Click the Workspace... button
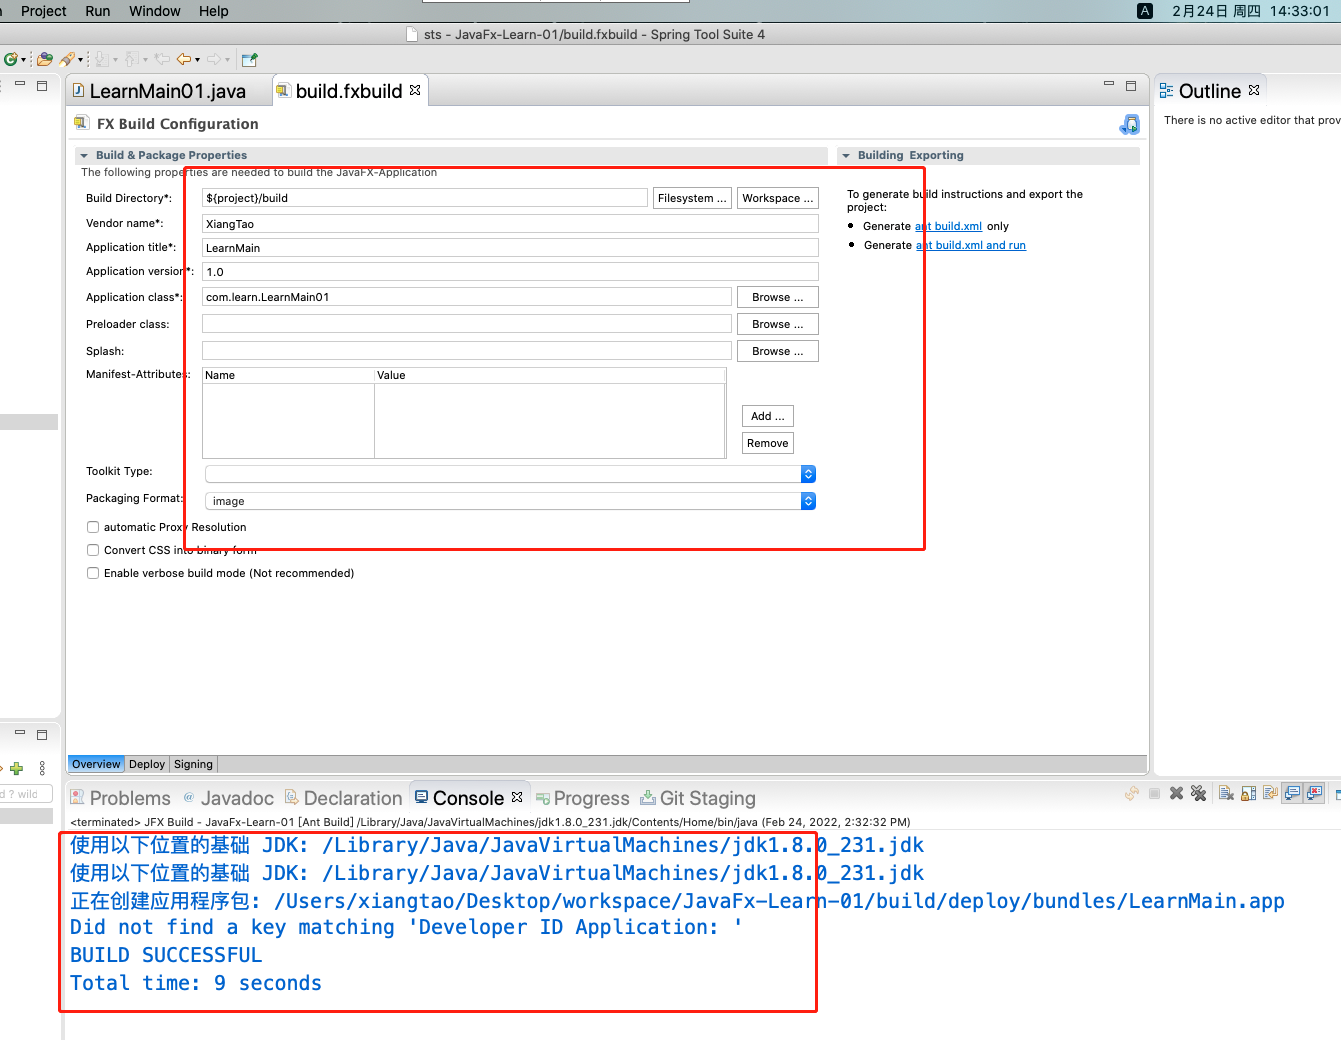 pyautogui.click(x=777, y=198)
